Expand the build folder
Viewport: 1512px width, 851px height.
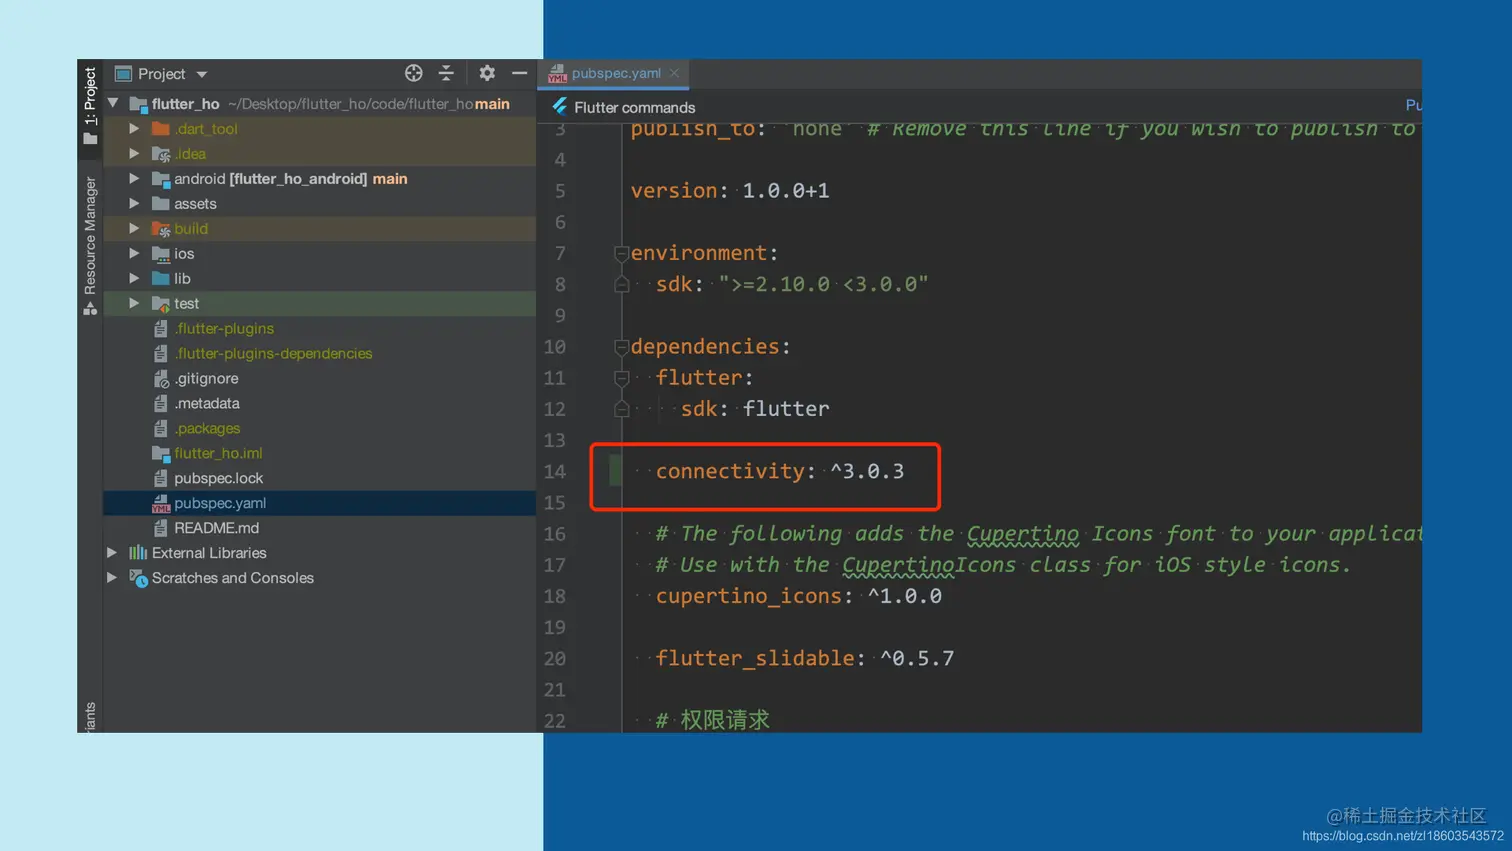point(134,228)
